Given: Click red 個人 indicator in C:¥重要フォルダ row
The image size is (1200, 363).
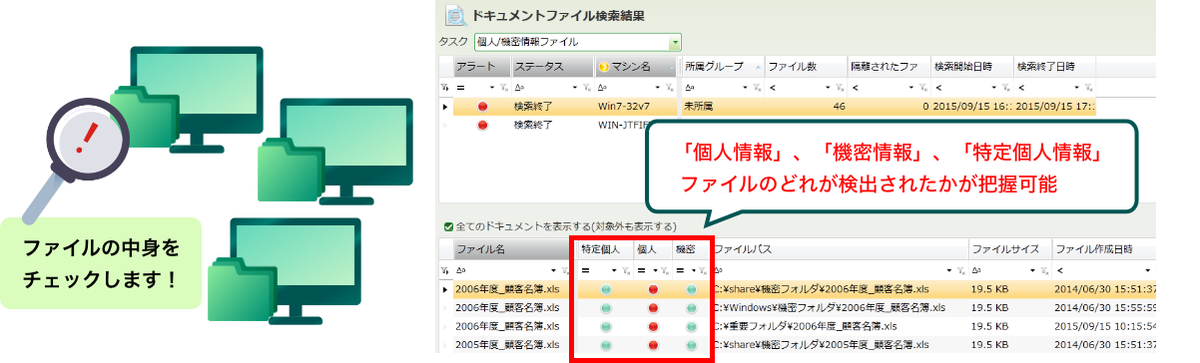Looking at the screenshot, I should tap(653, 327).
